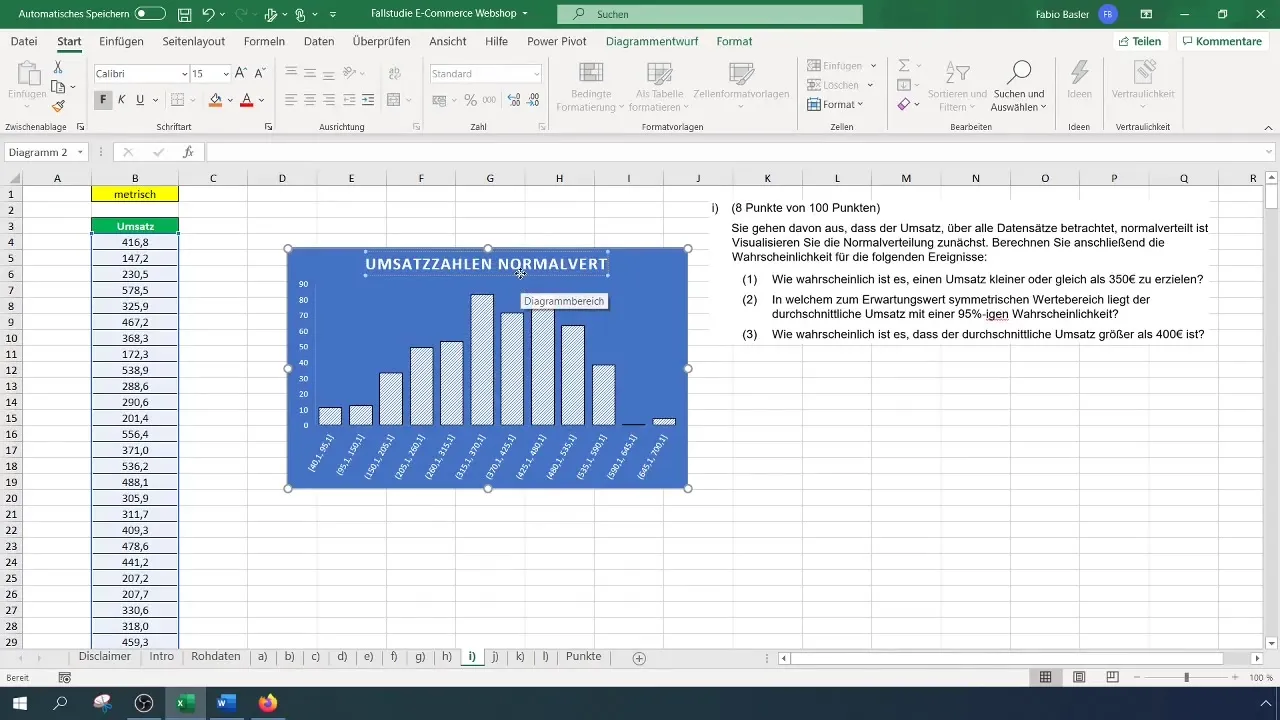Click the increase decimal places icon
The height and width of the screenshot is (720, 1280).
coord(514,100)
